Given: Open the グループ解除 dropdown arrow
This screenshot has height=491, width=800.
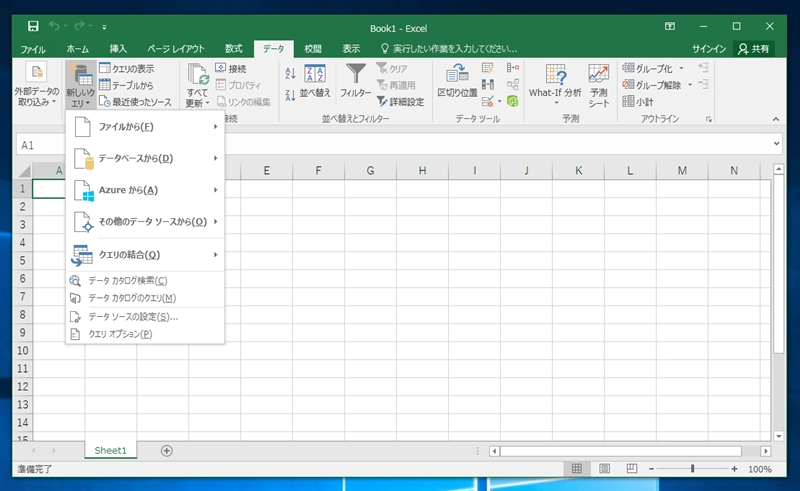Looking at the screenshot, I should [x=690, y=85].
